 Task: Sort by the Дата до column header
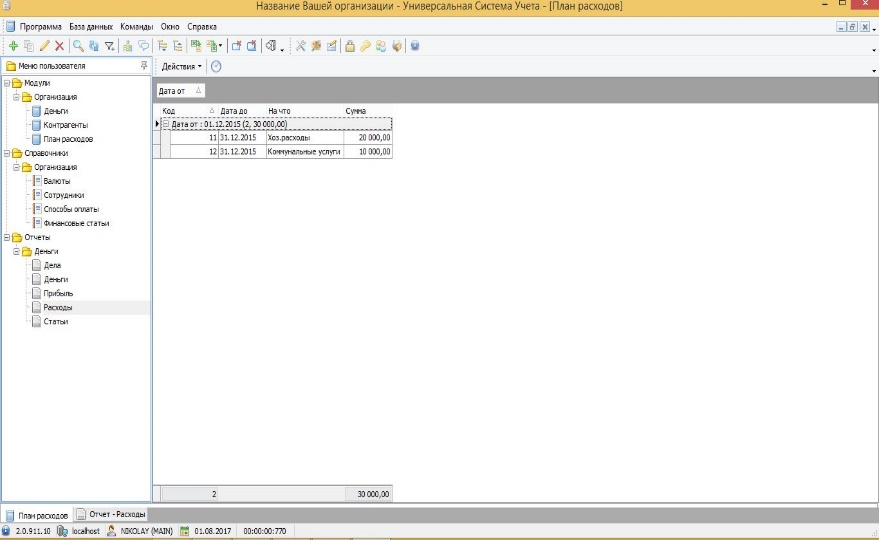[x=242, y=111]
